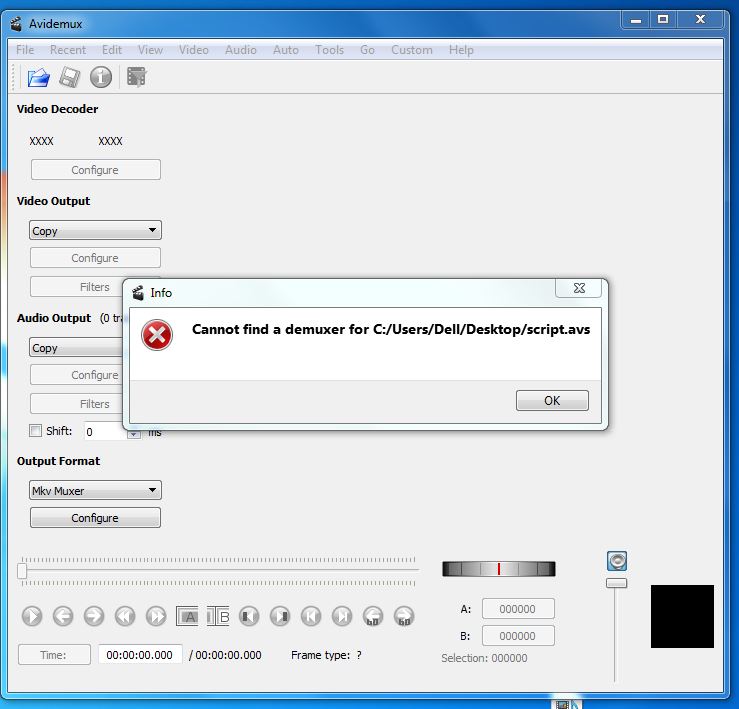
Task: Go to next frame arrow
Action: pos(94,616)
